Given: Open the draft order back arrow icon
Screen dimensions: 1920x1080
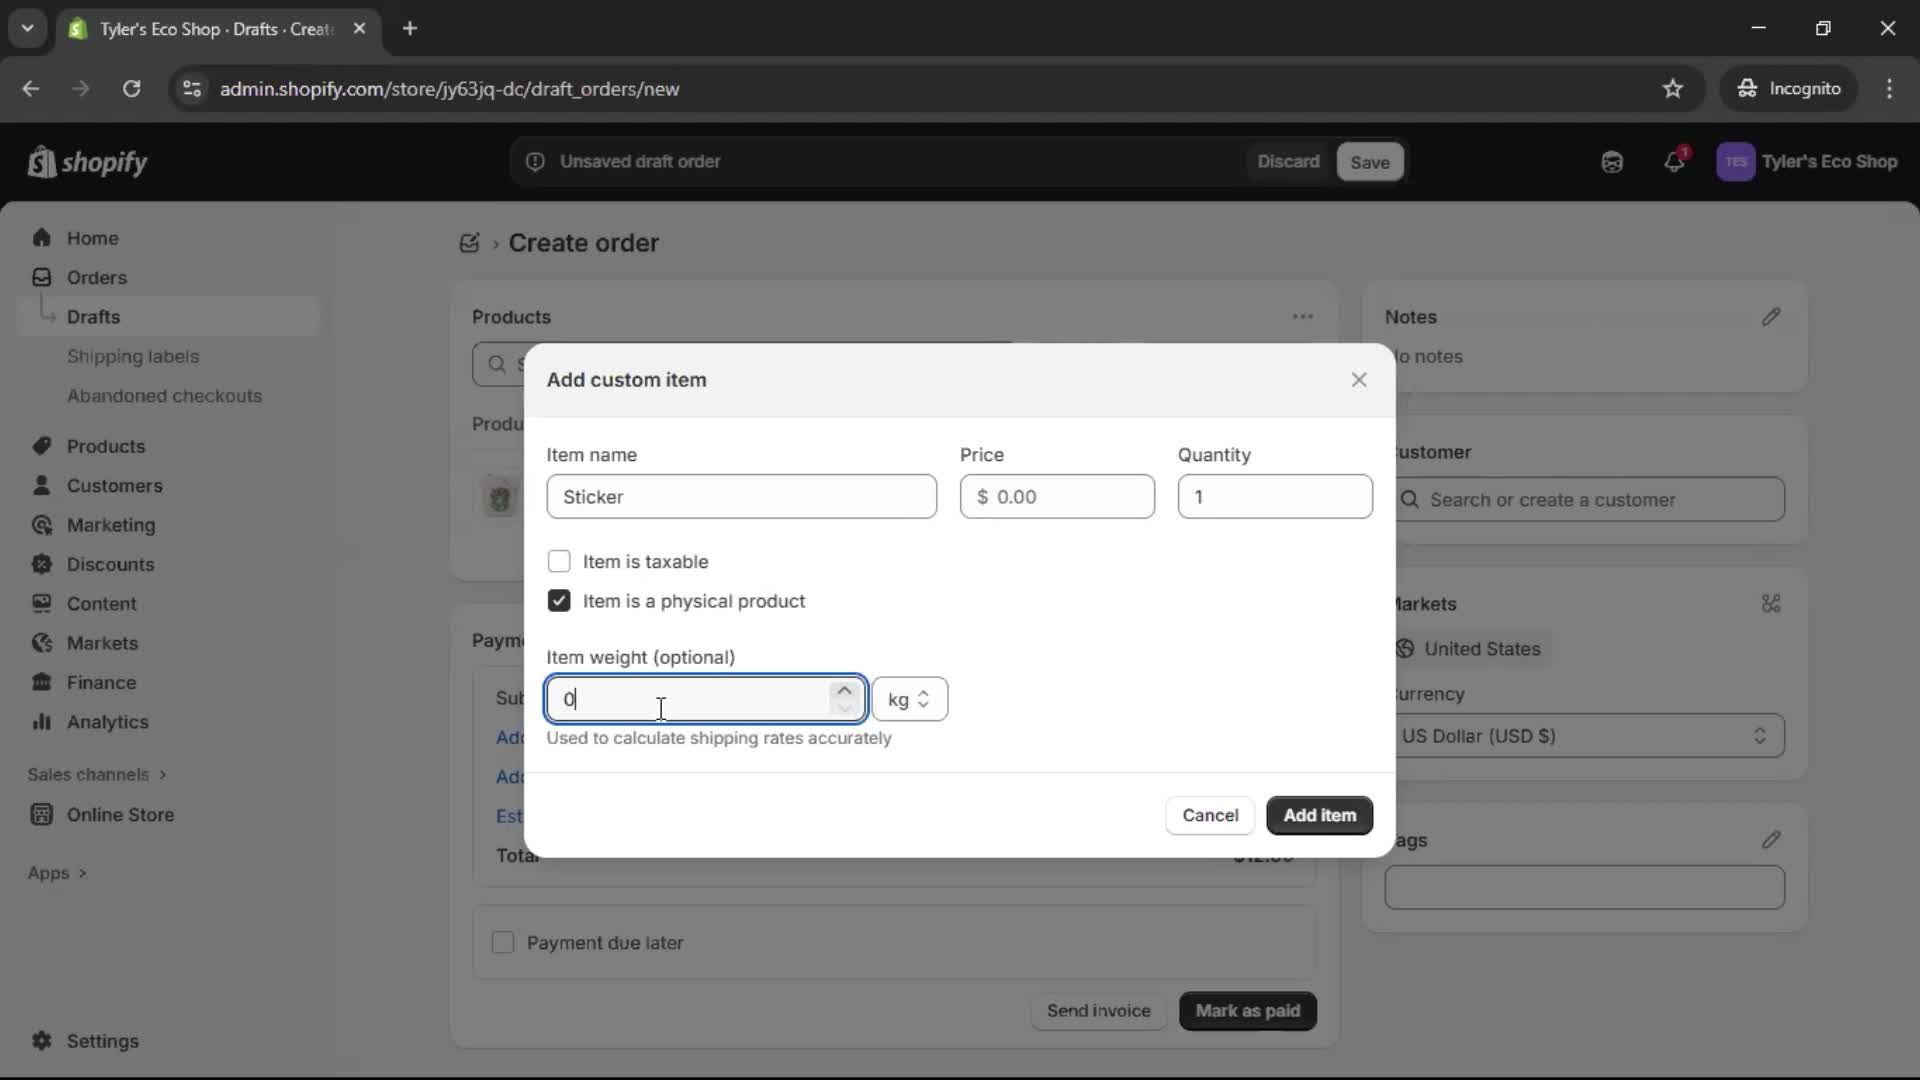Looking at the screenshot, I should [x=469, y=243].
